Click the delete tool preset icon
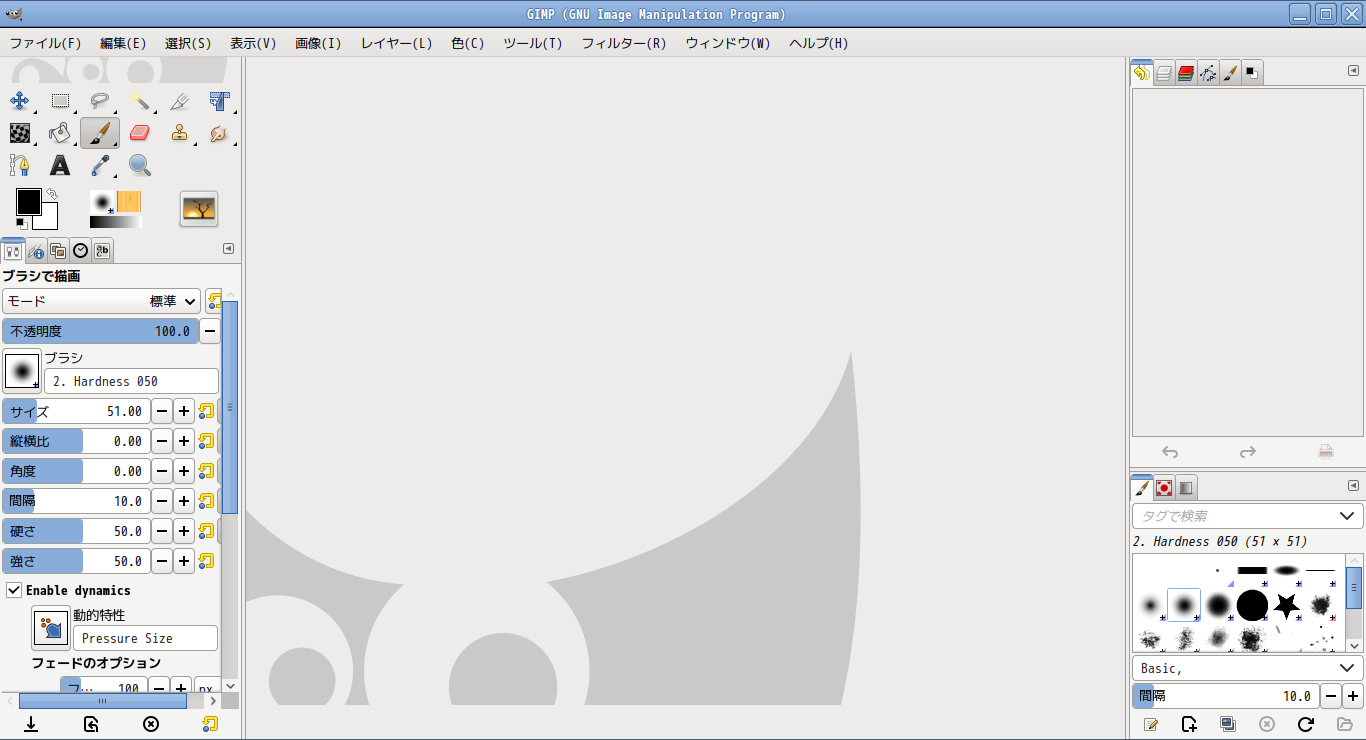Viewport: 1366px width, 740px height. tap(151, 724)
